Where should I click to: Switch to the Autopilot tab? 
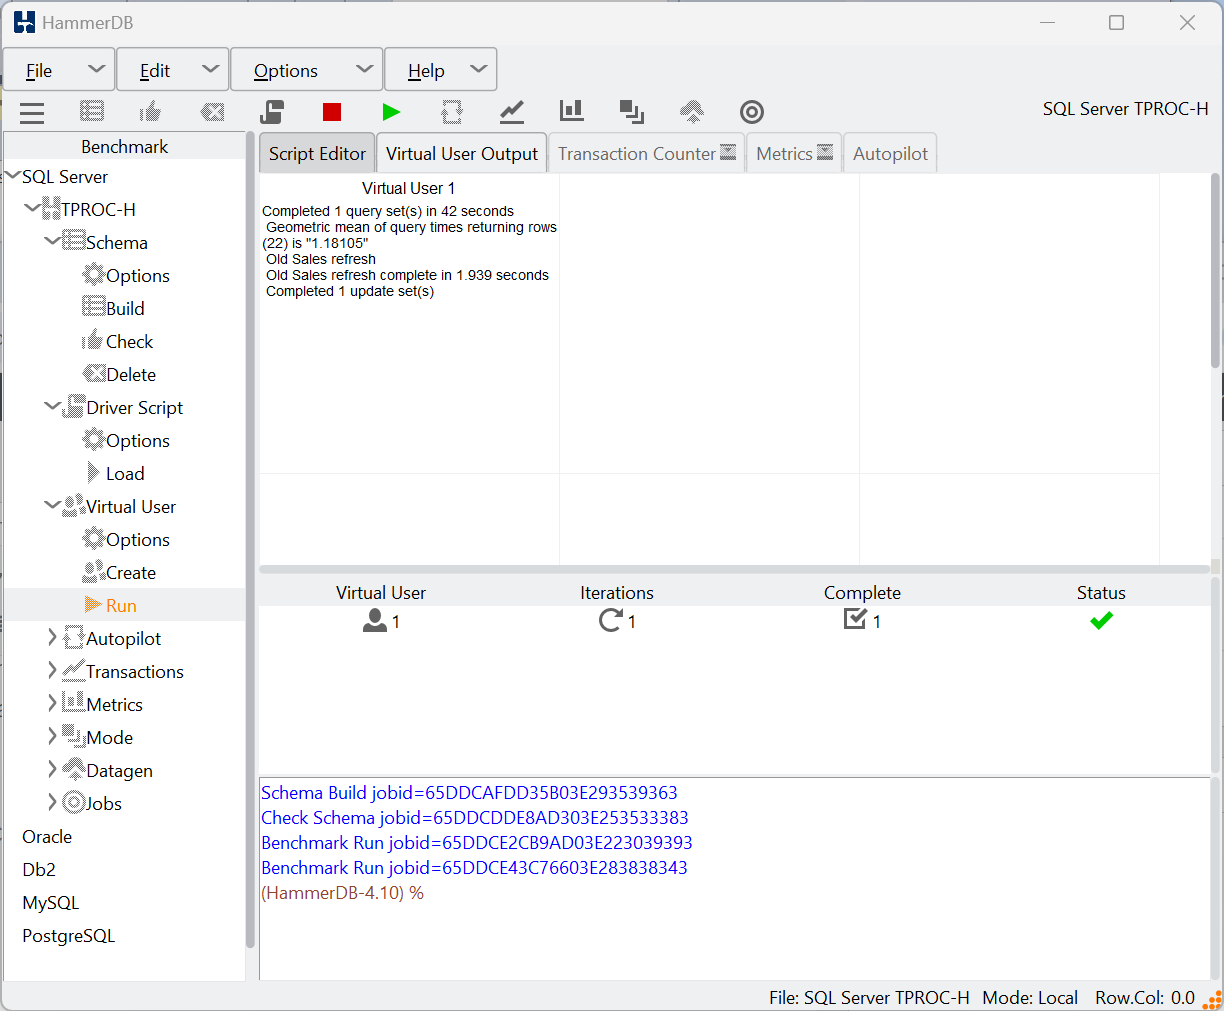click(x=890, y=153)
